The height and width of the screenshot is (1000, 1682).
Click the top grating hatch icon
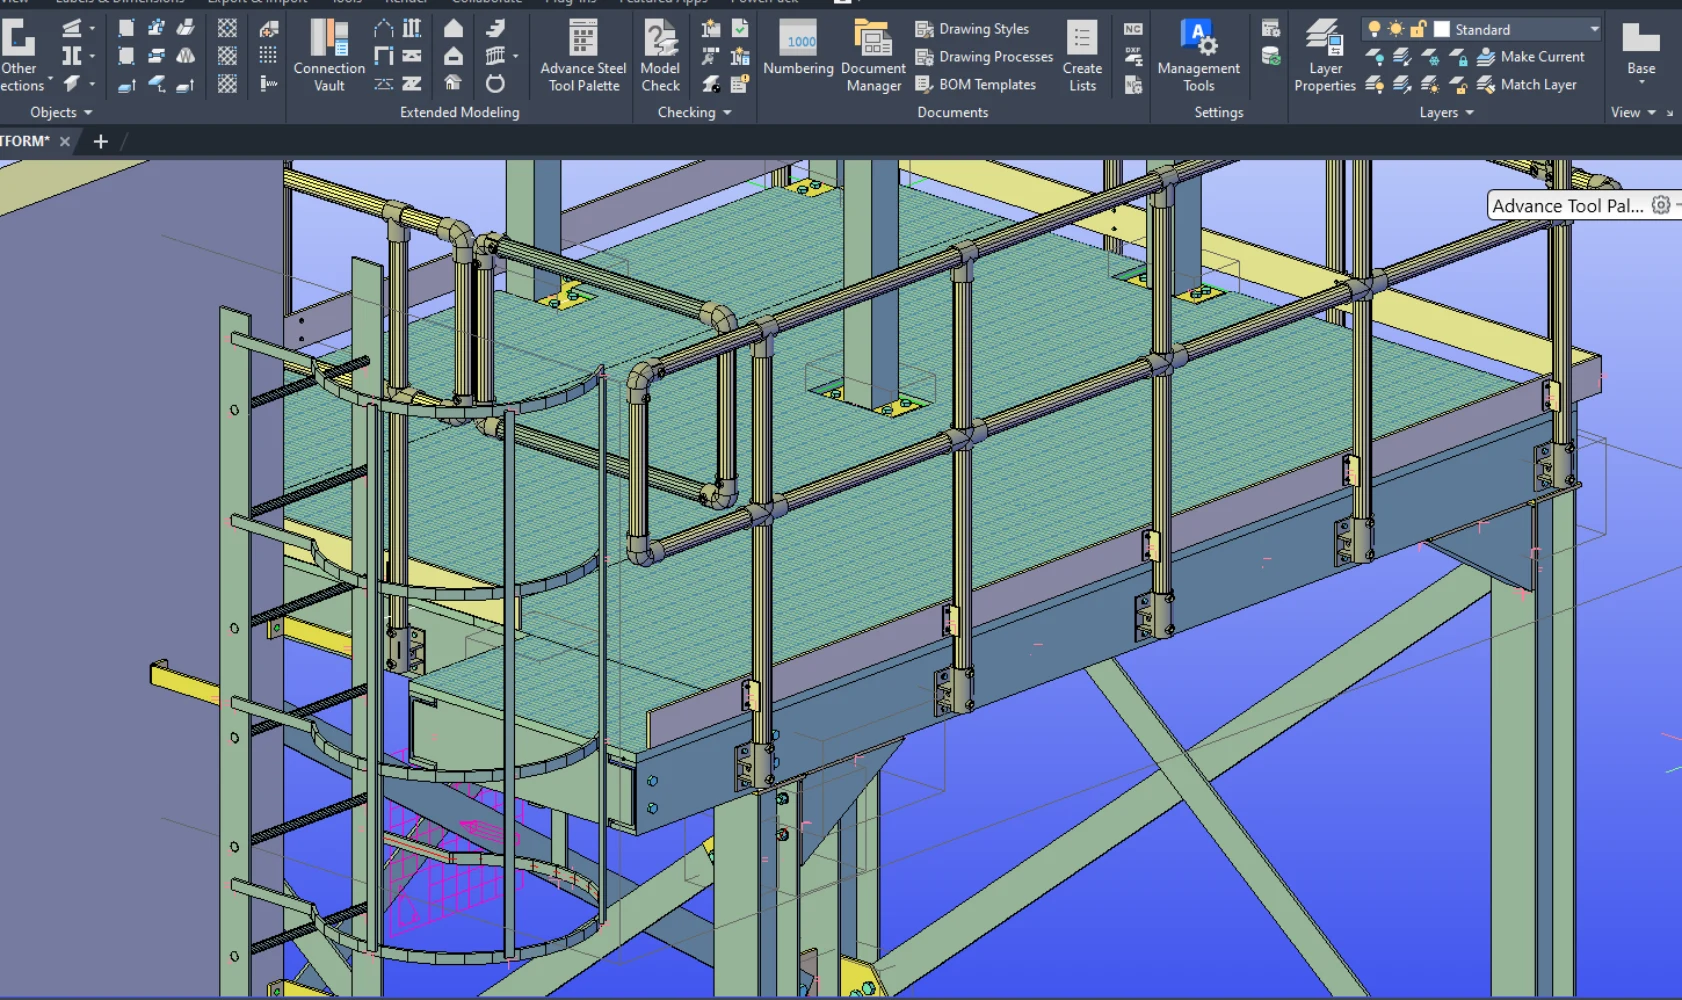(227, 27)
